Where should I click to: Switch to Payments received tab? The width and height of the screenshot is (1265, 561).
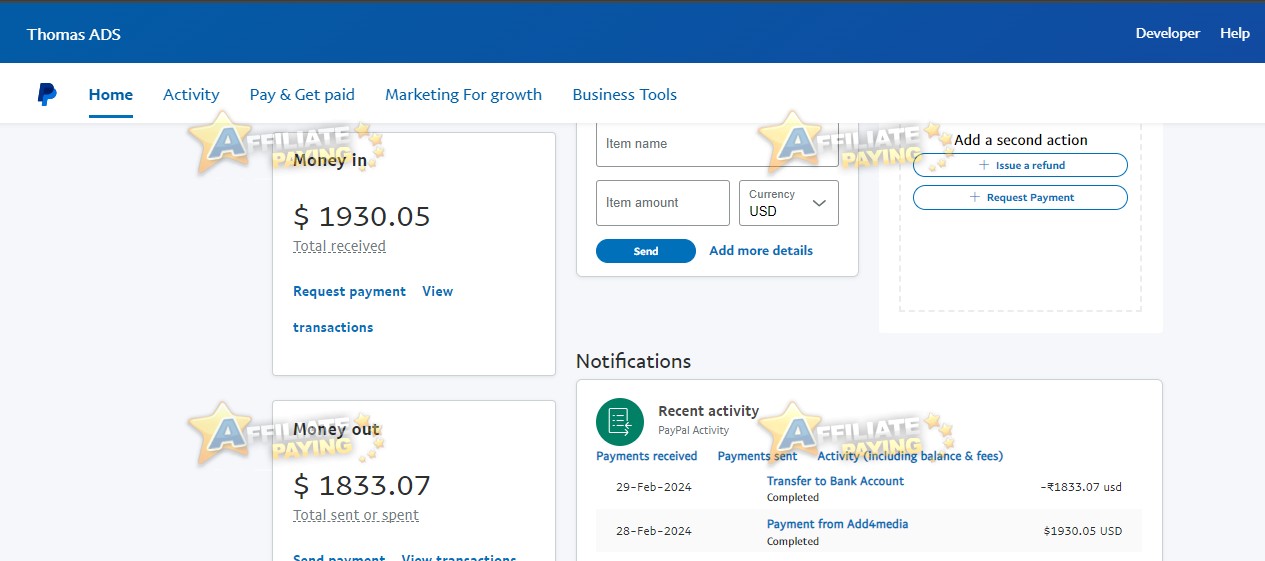[x=647, y=456]
